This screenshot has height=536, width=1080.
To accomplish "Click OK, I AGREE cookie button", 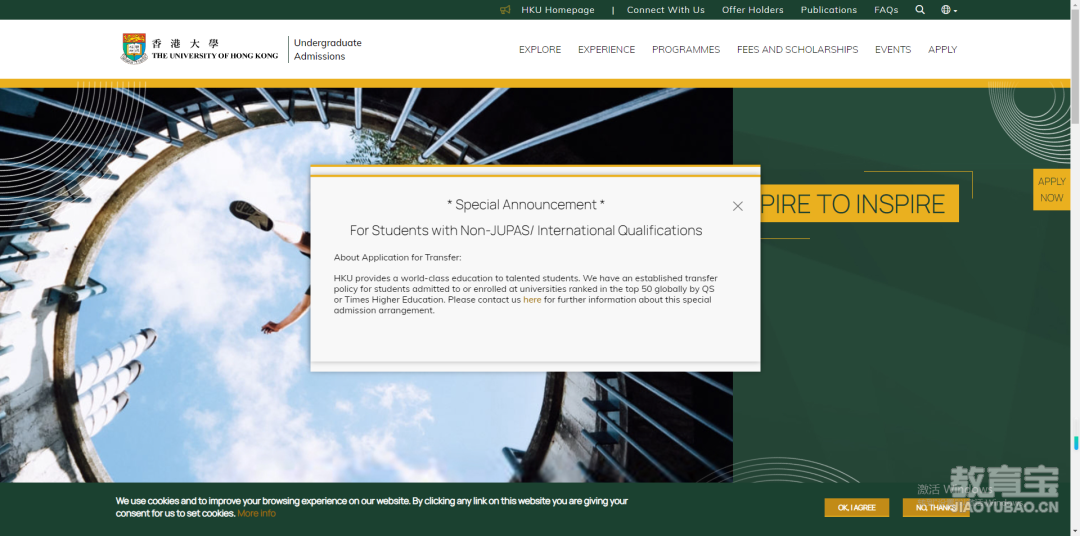I will pyautogui.click(x=856, y=508).
